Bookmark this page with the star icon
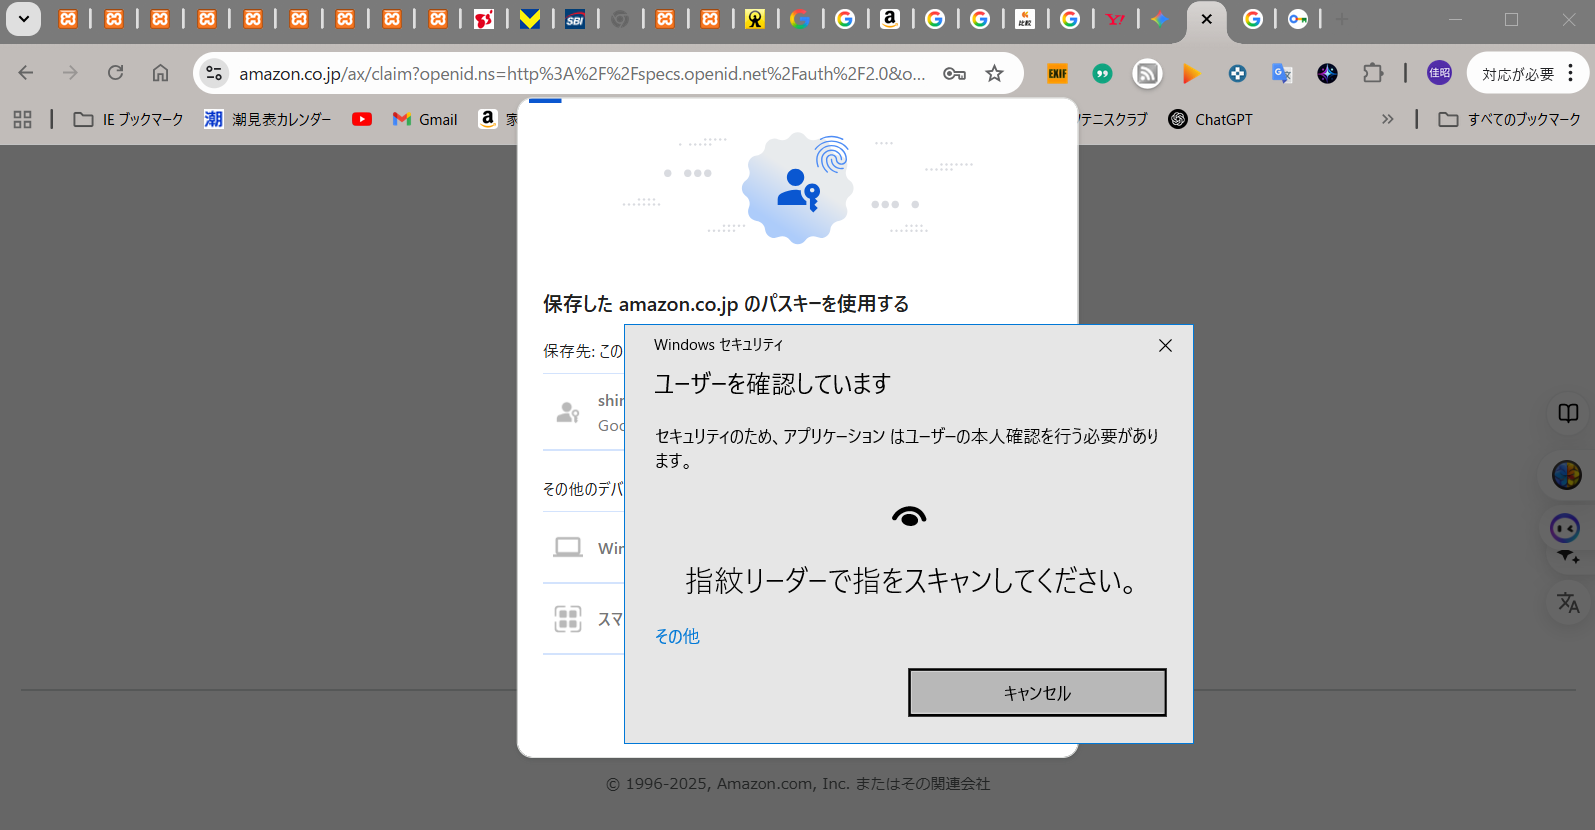Viewport: 1595px width, 830px height. (994, 73)
